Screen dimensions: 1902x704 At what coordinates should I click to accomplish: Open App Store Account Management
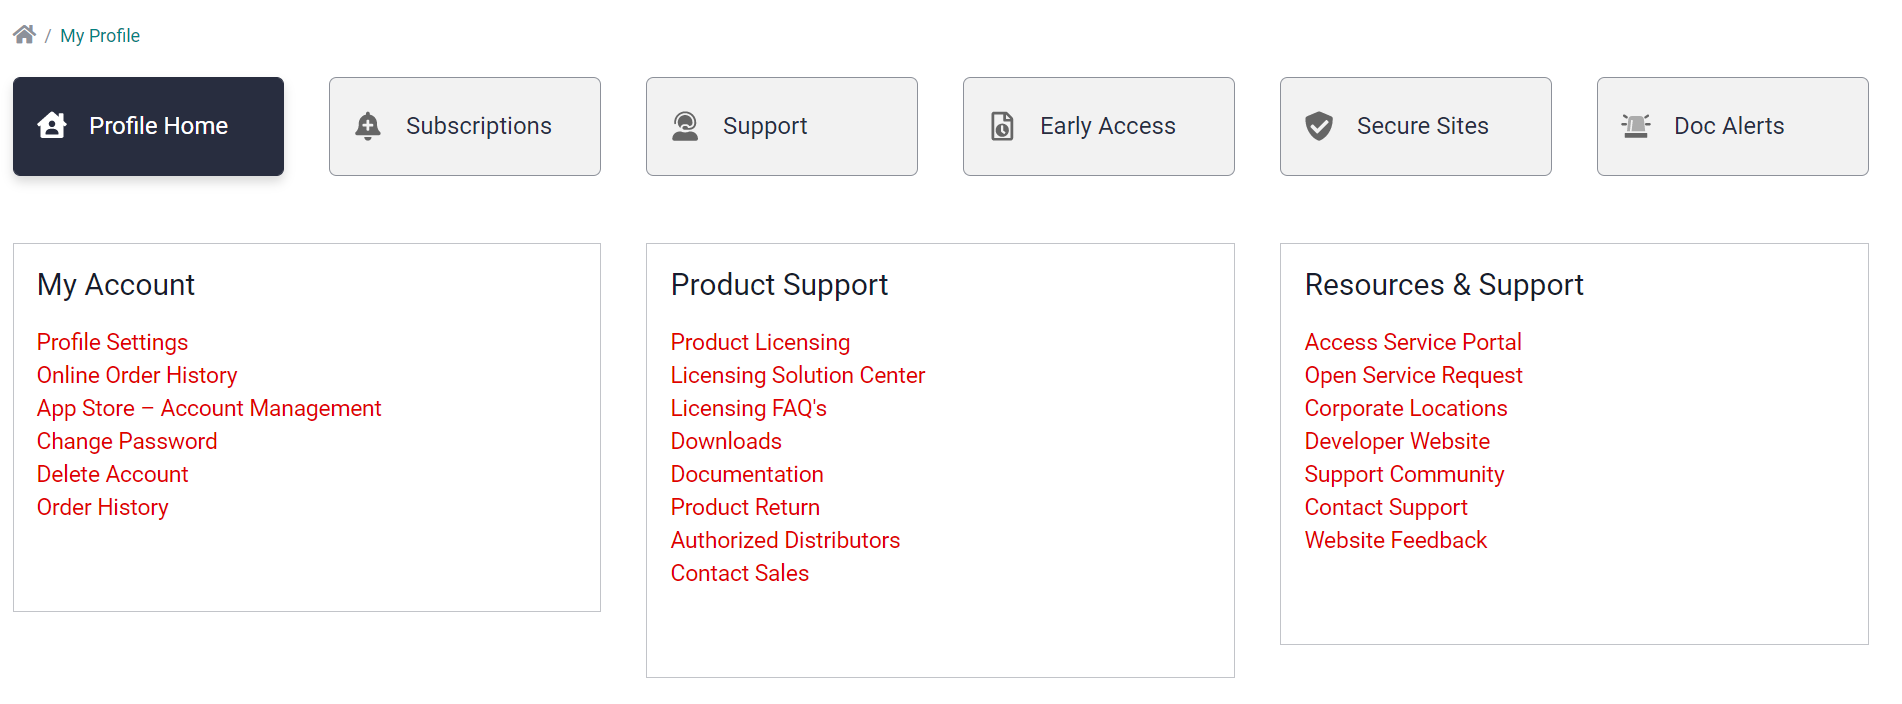(208, 408)
